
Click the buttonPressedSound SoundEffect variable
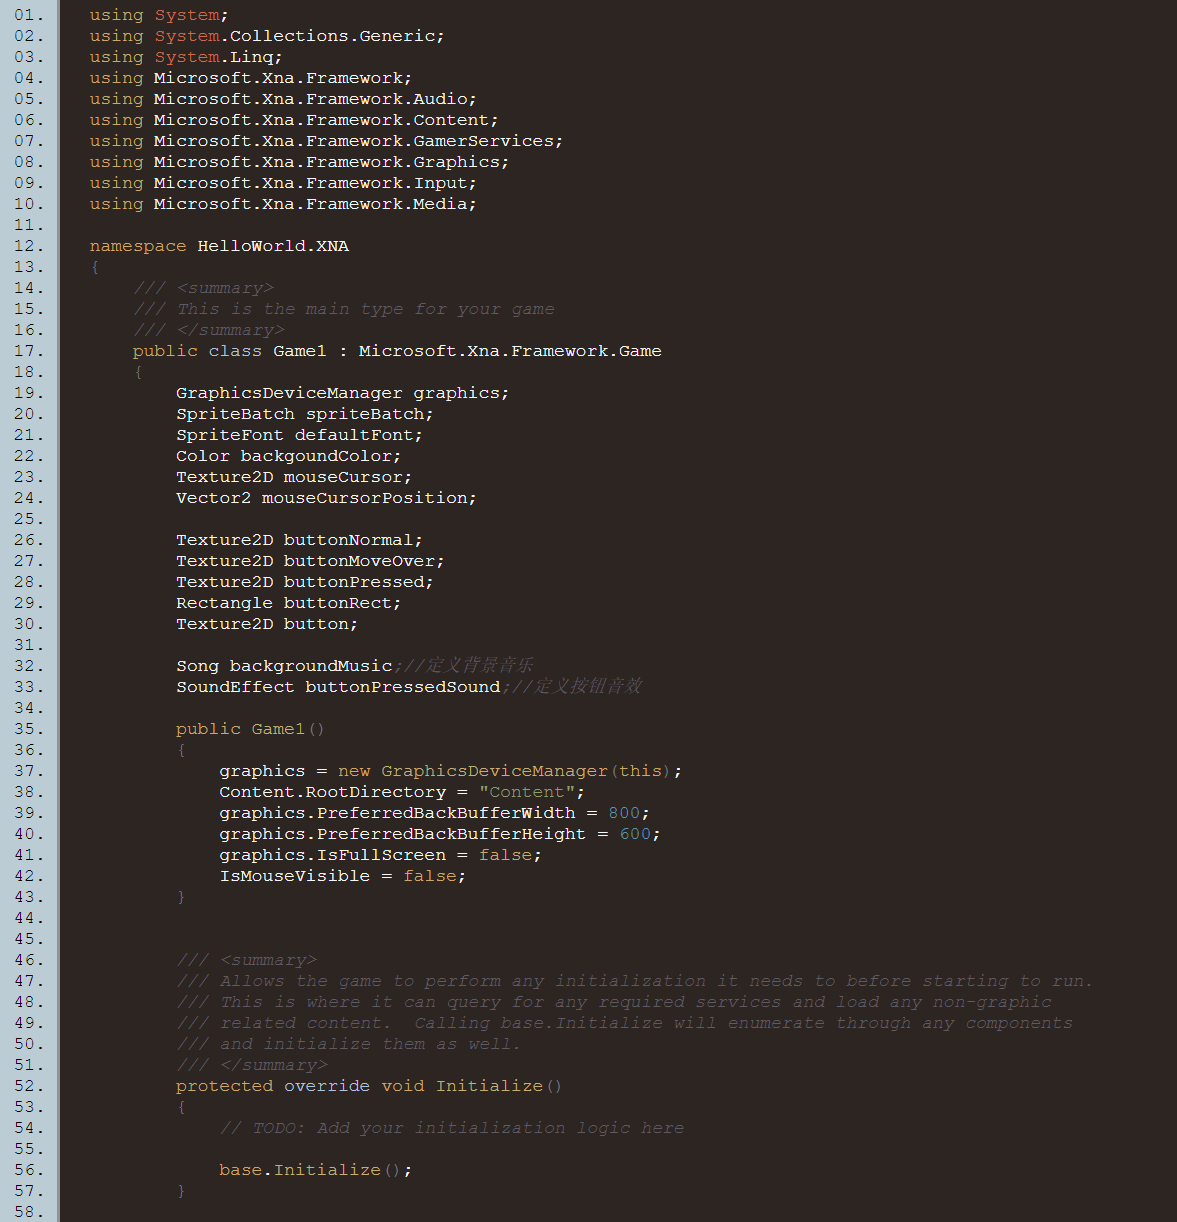(x=402, y=687)
